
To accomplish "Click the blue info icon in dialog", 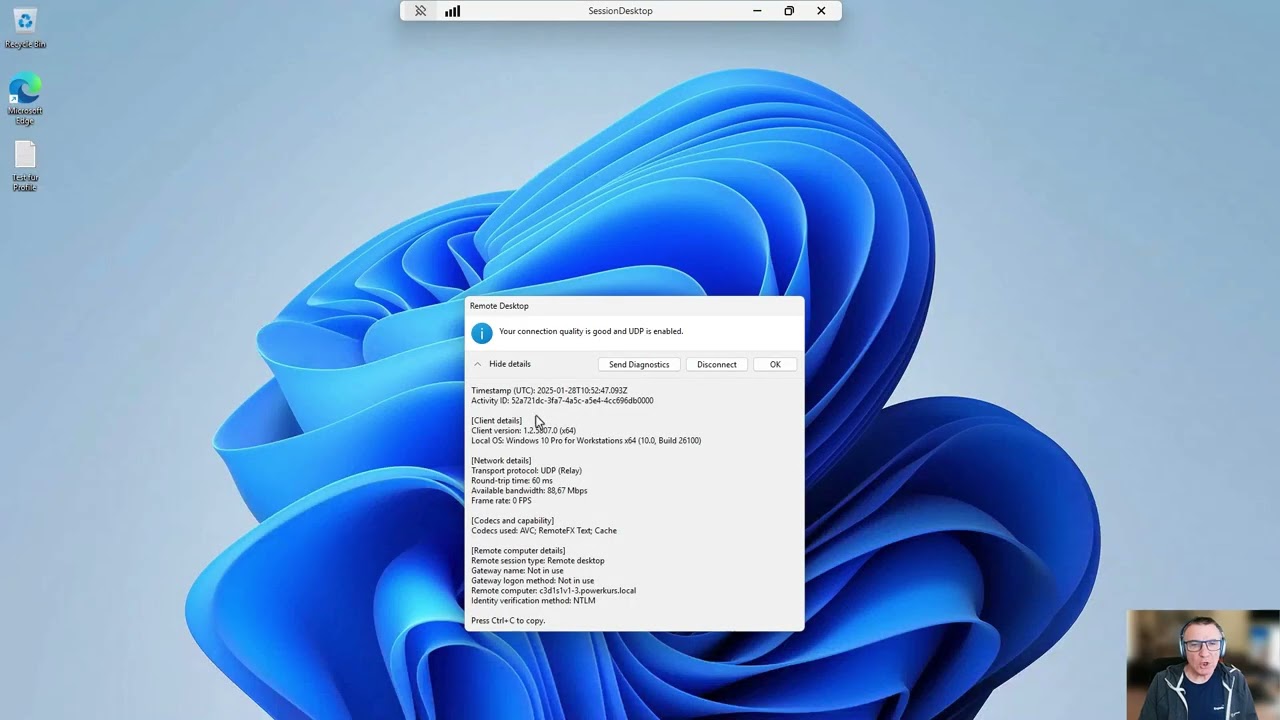I will click(x=482, y=333).
